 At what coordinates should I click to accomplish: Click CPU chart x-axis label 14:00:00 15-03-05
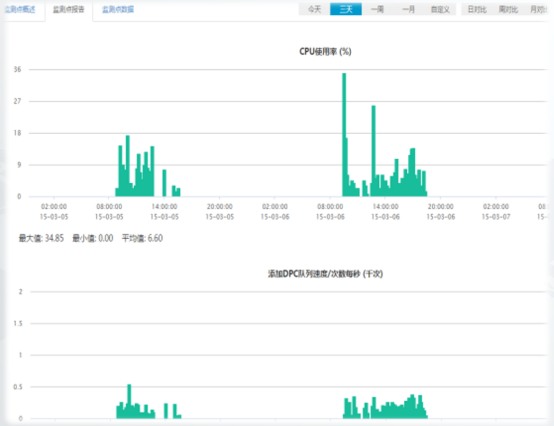click(164, 212)
